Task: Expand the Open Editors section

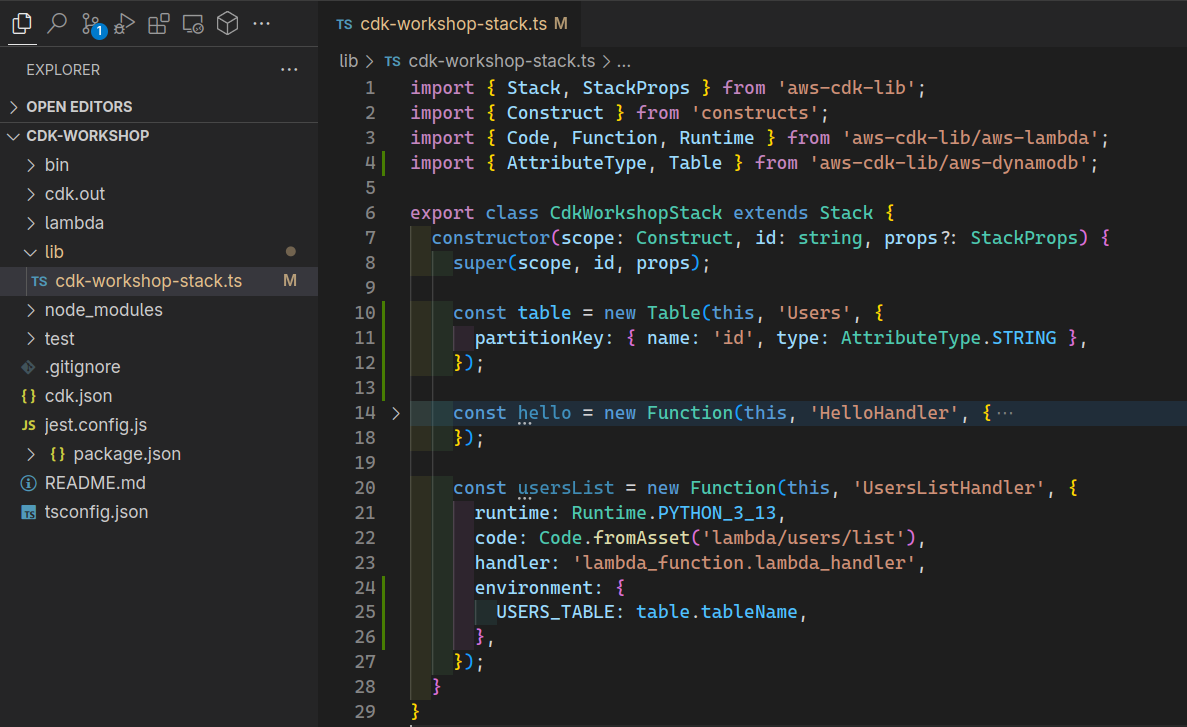Action: tap(14, 108)
